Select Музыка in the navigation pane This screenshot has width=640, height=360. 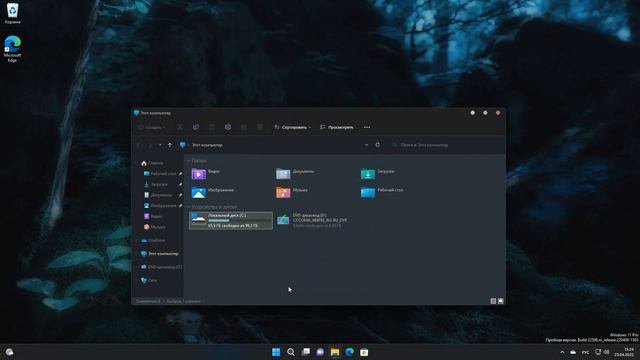pyautogui.click(x=155, y=227)
